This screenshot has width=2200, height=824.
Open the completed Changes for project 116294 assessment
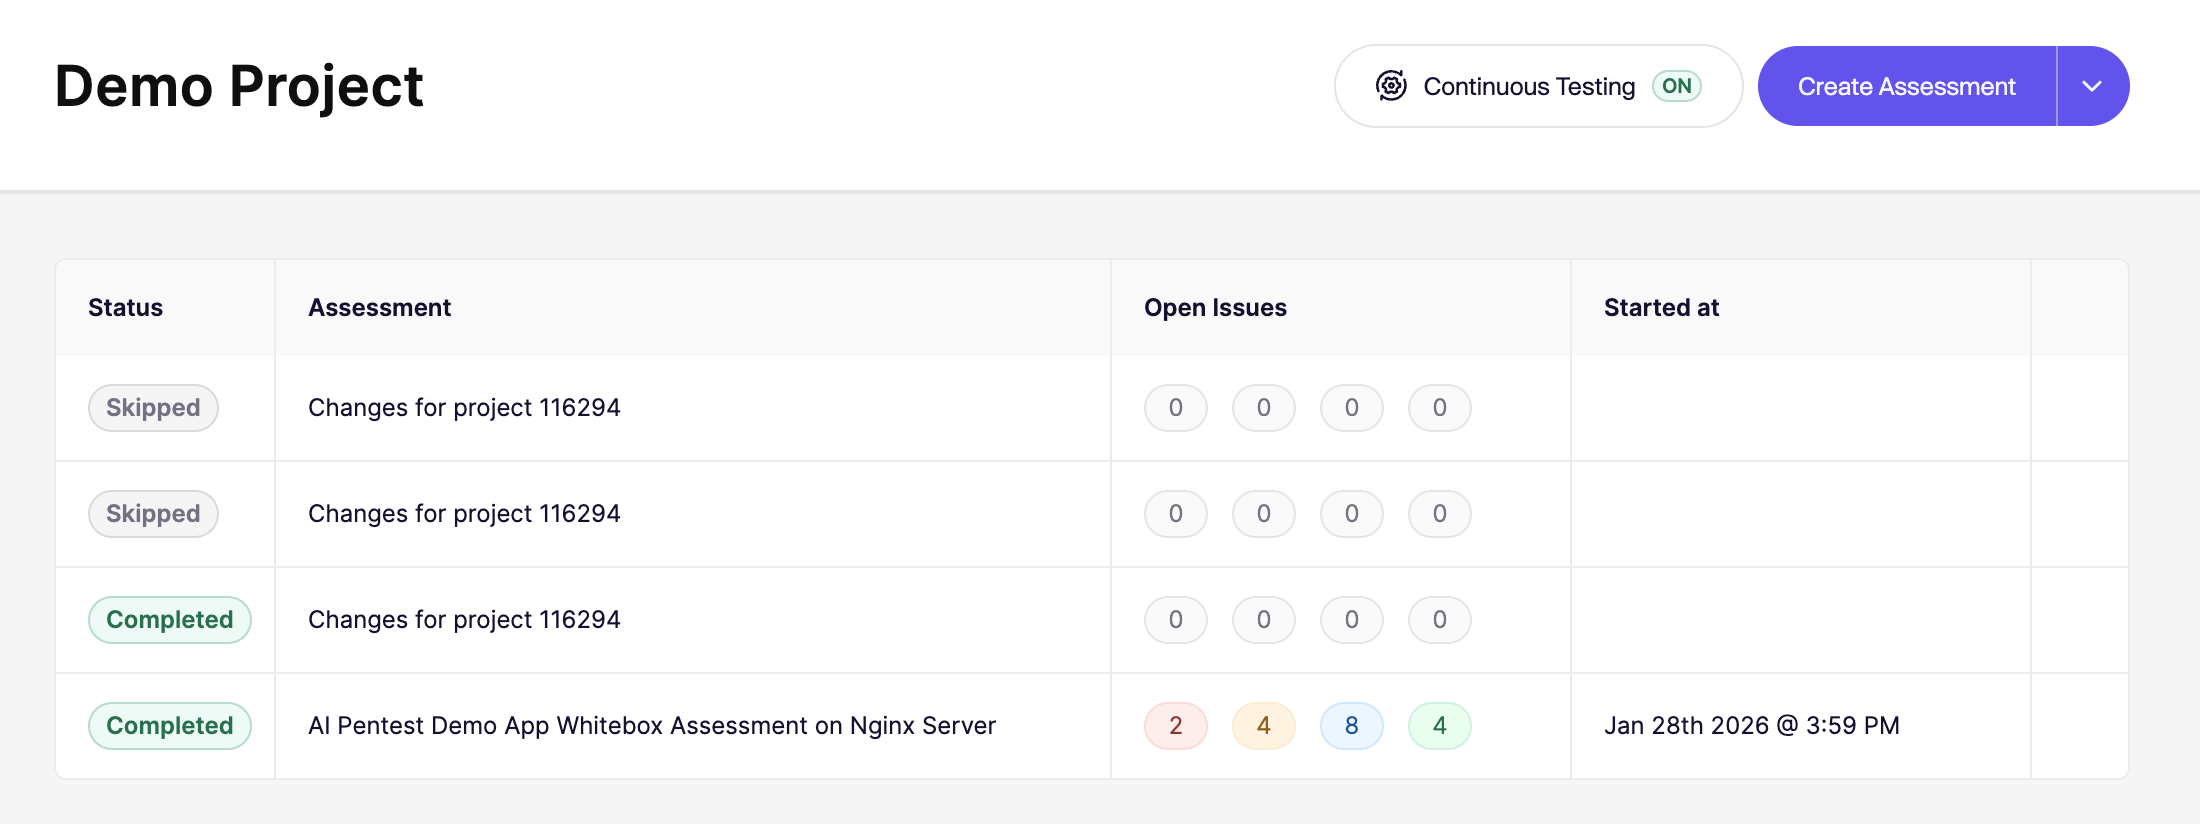click(x=464, y=620)
